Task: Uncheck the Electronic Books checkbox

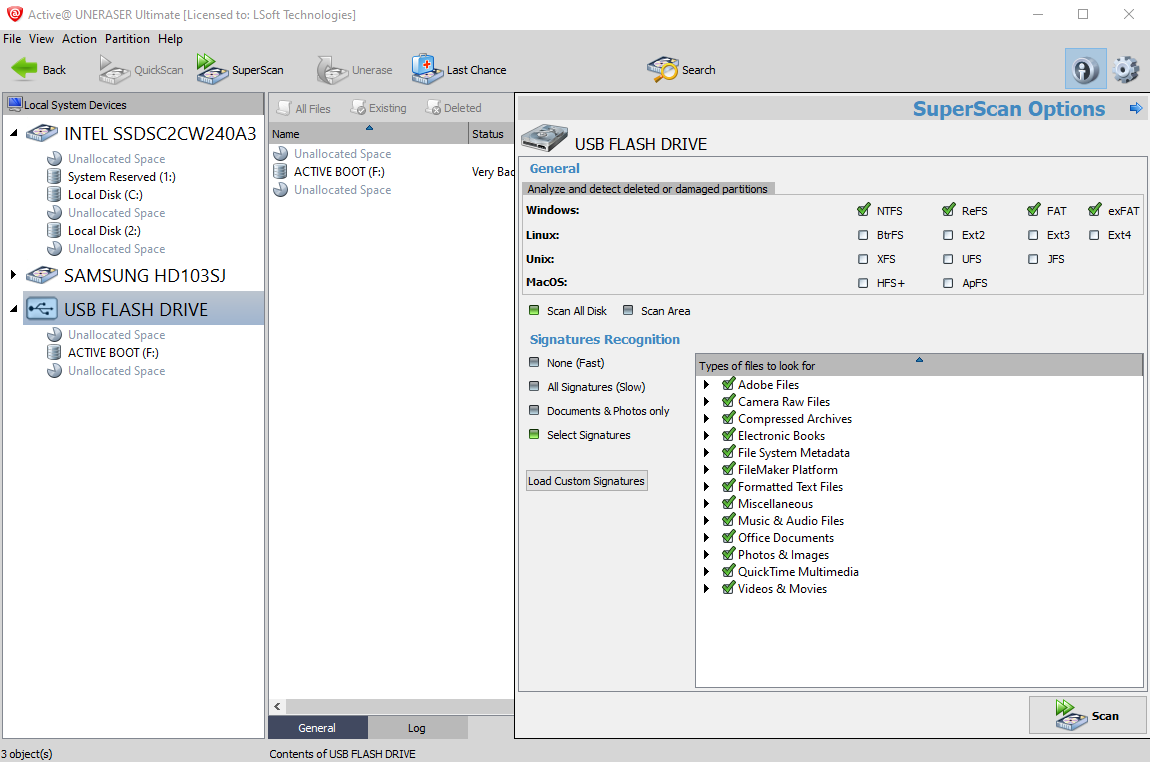Action: coord(728,435)
